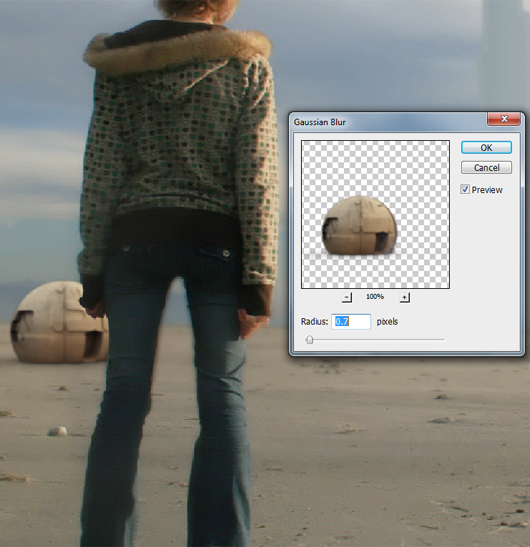Viewport: 530px width, 547px height.
Task: Click the pixels unit label
Action: [x=387, y=322]
